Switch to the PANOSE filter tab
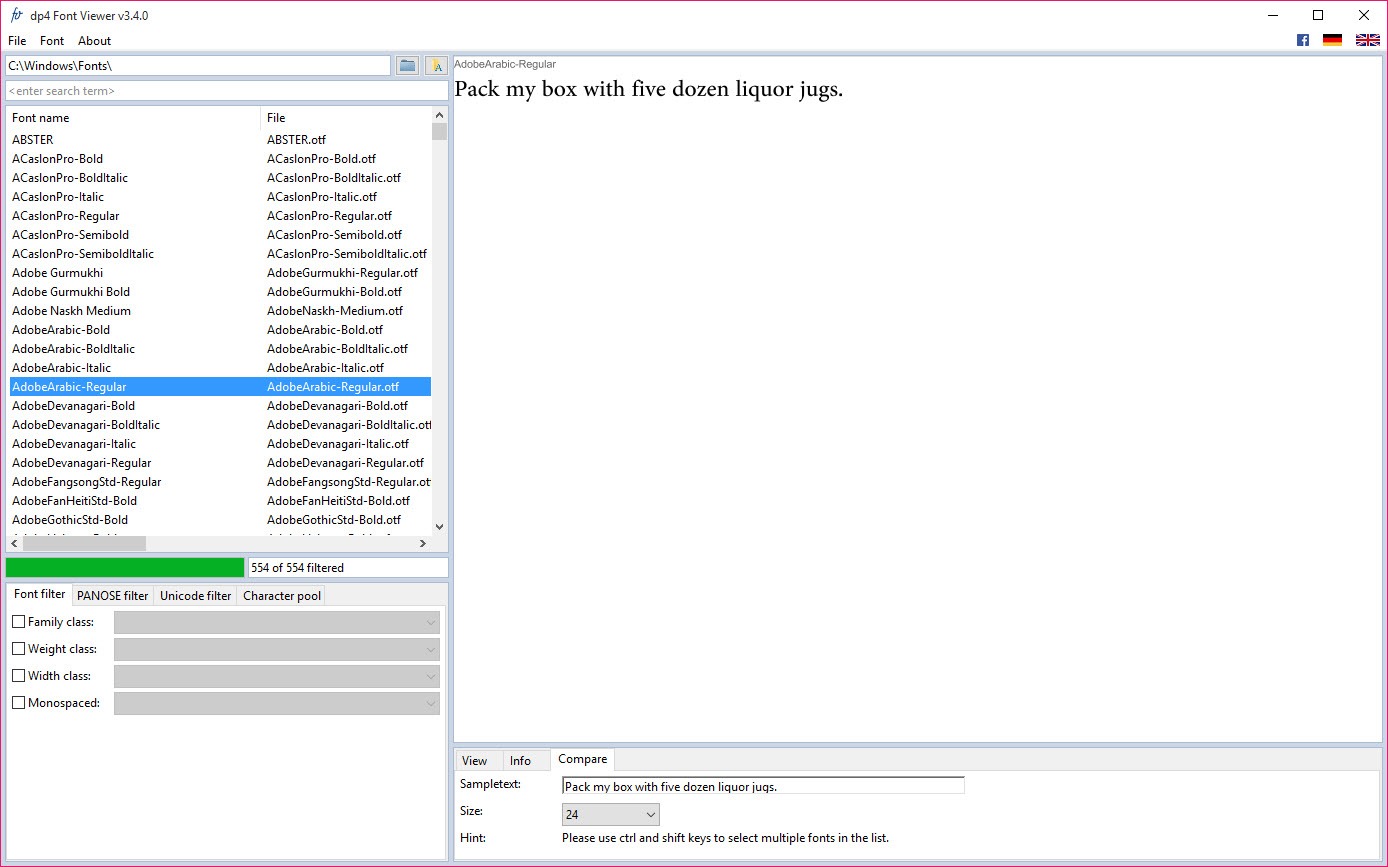Image resolution: width=1388 pixels, height=867 pixels. click(113, 596)
